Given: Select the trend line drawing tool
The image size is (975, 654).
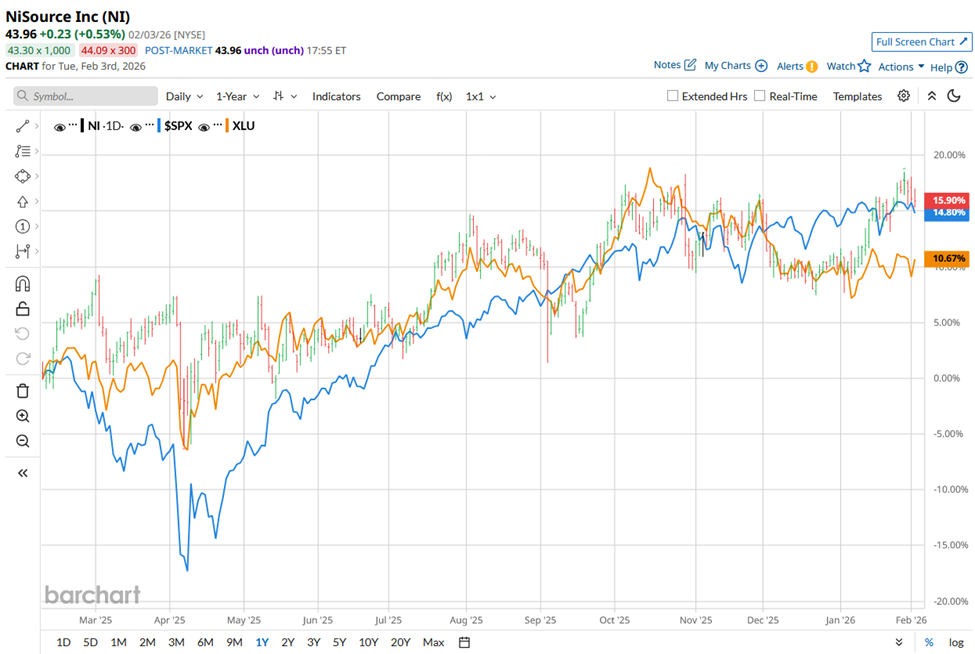Looking at the screenshot, I should [x=22, y=127].
